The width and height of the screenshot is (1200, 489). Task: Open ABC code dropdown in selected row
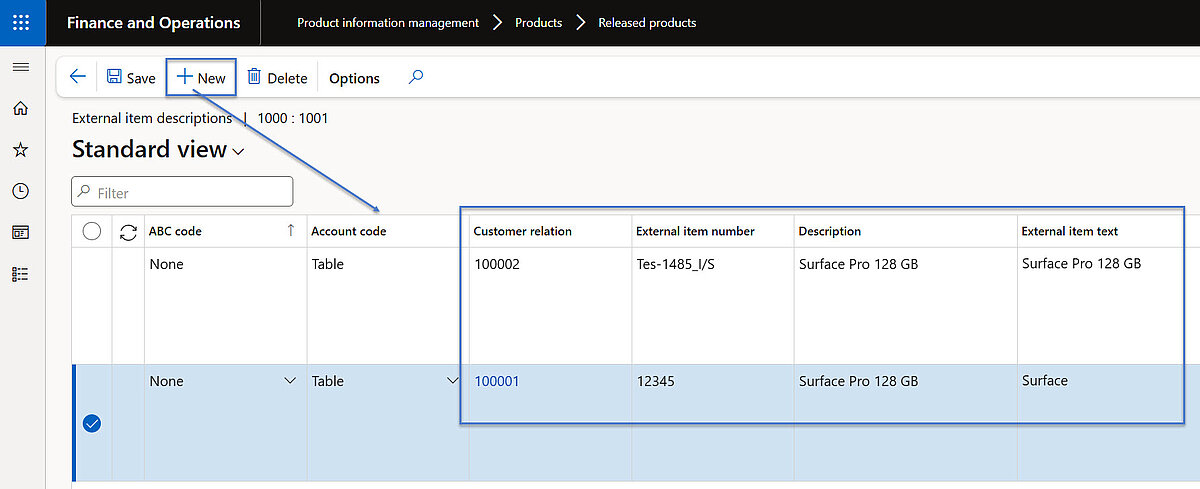(x=290, y=381)
